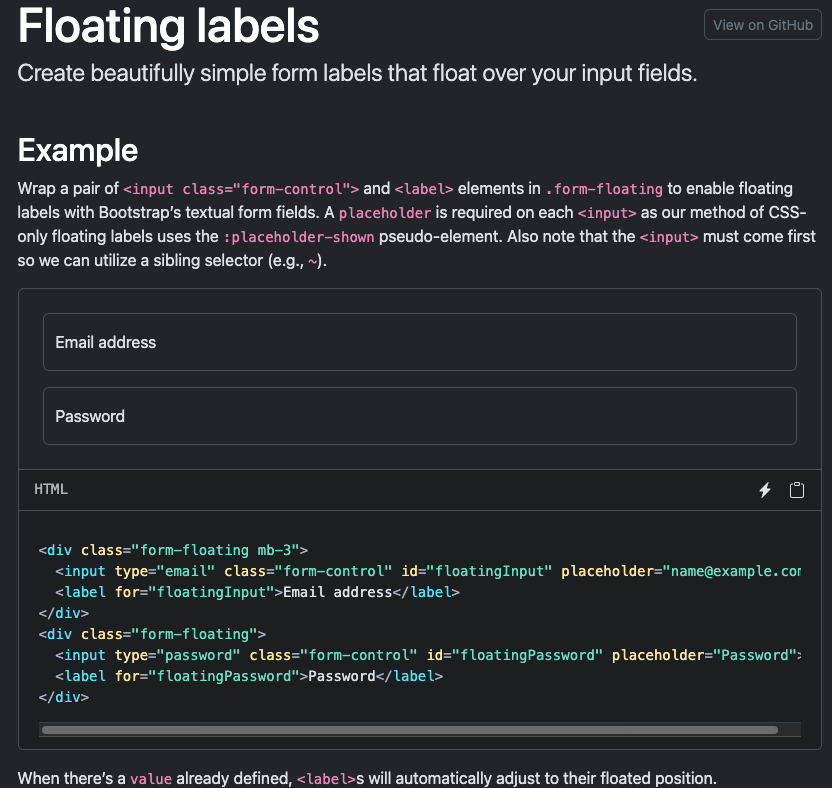This screenshot has height=788, width=832.
Task: Click the <input class="form-control"> inline code
Action: [x=241, y=189]
